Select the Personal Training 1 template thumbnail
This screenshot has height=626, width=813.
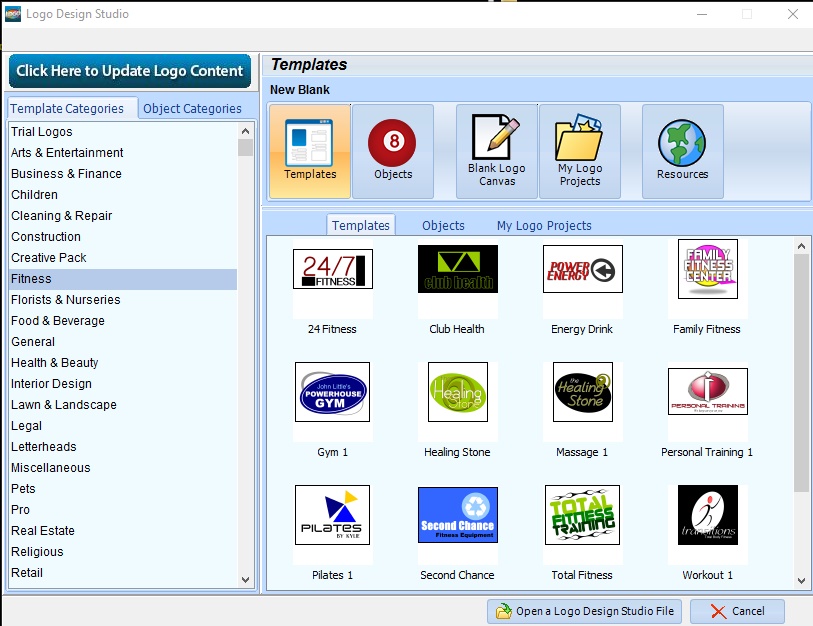(708, 392)
